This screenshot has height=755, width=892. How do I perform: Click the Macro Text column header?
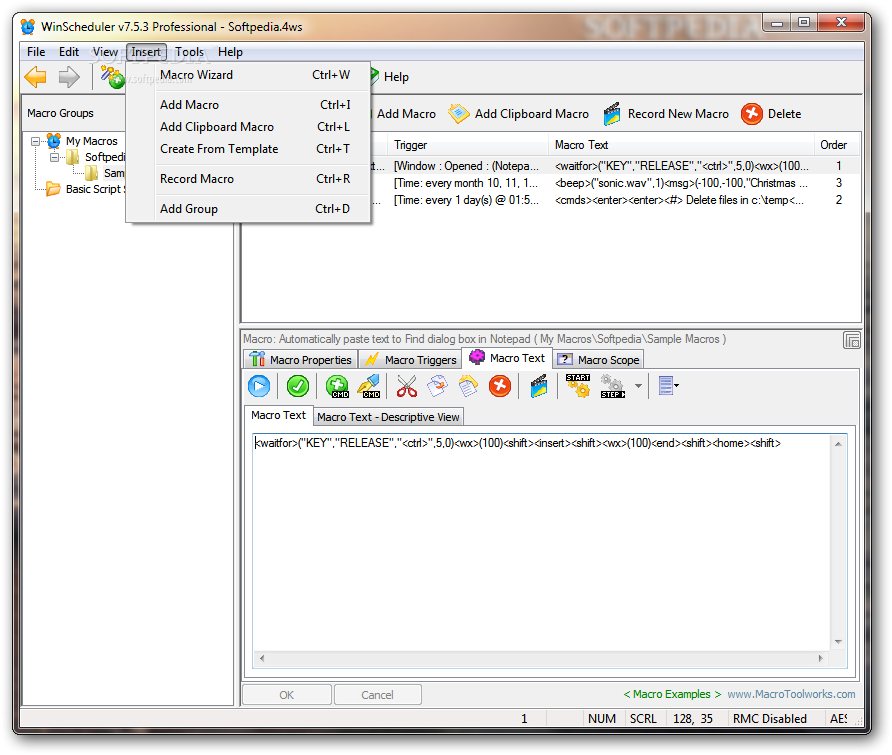coord(682,145)
